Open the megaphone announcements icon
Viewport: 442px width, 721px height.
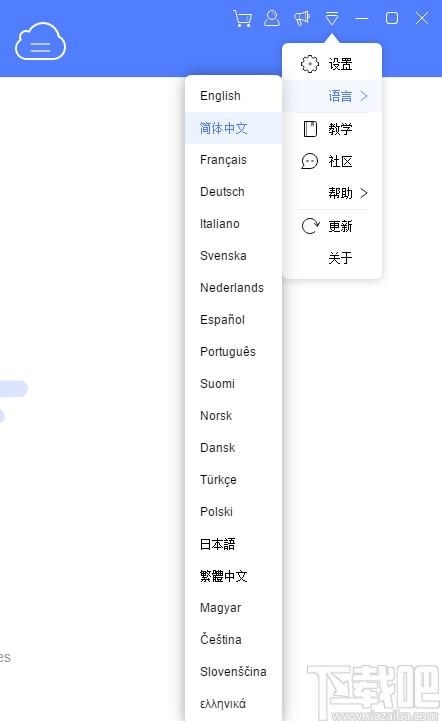pyautogui.click(x=302, y=18)
